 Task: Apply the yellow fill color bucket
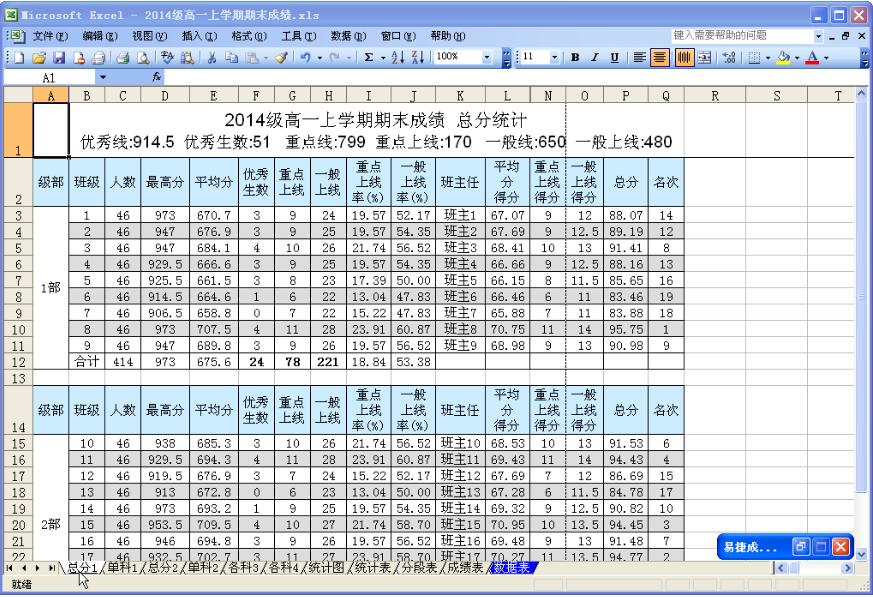coord(784,57)
